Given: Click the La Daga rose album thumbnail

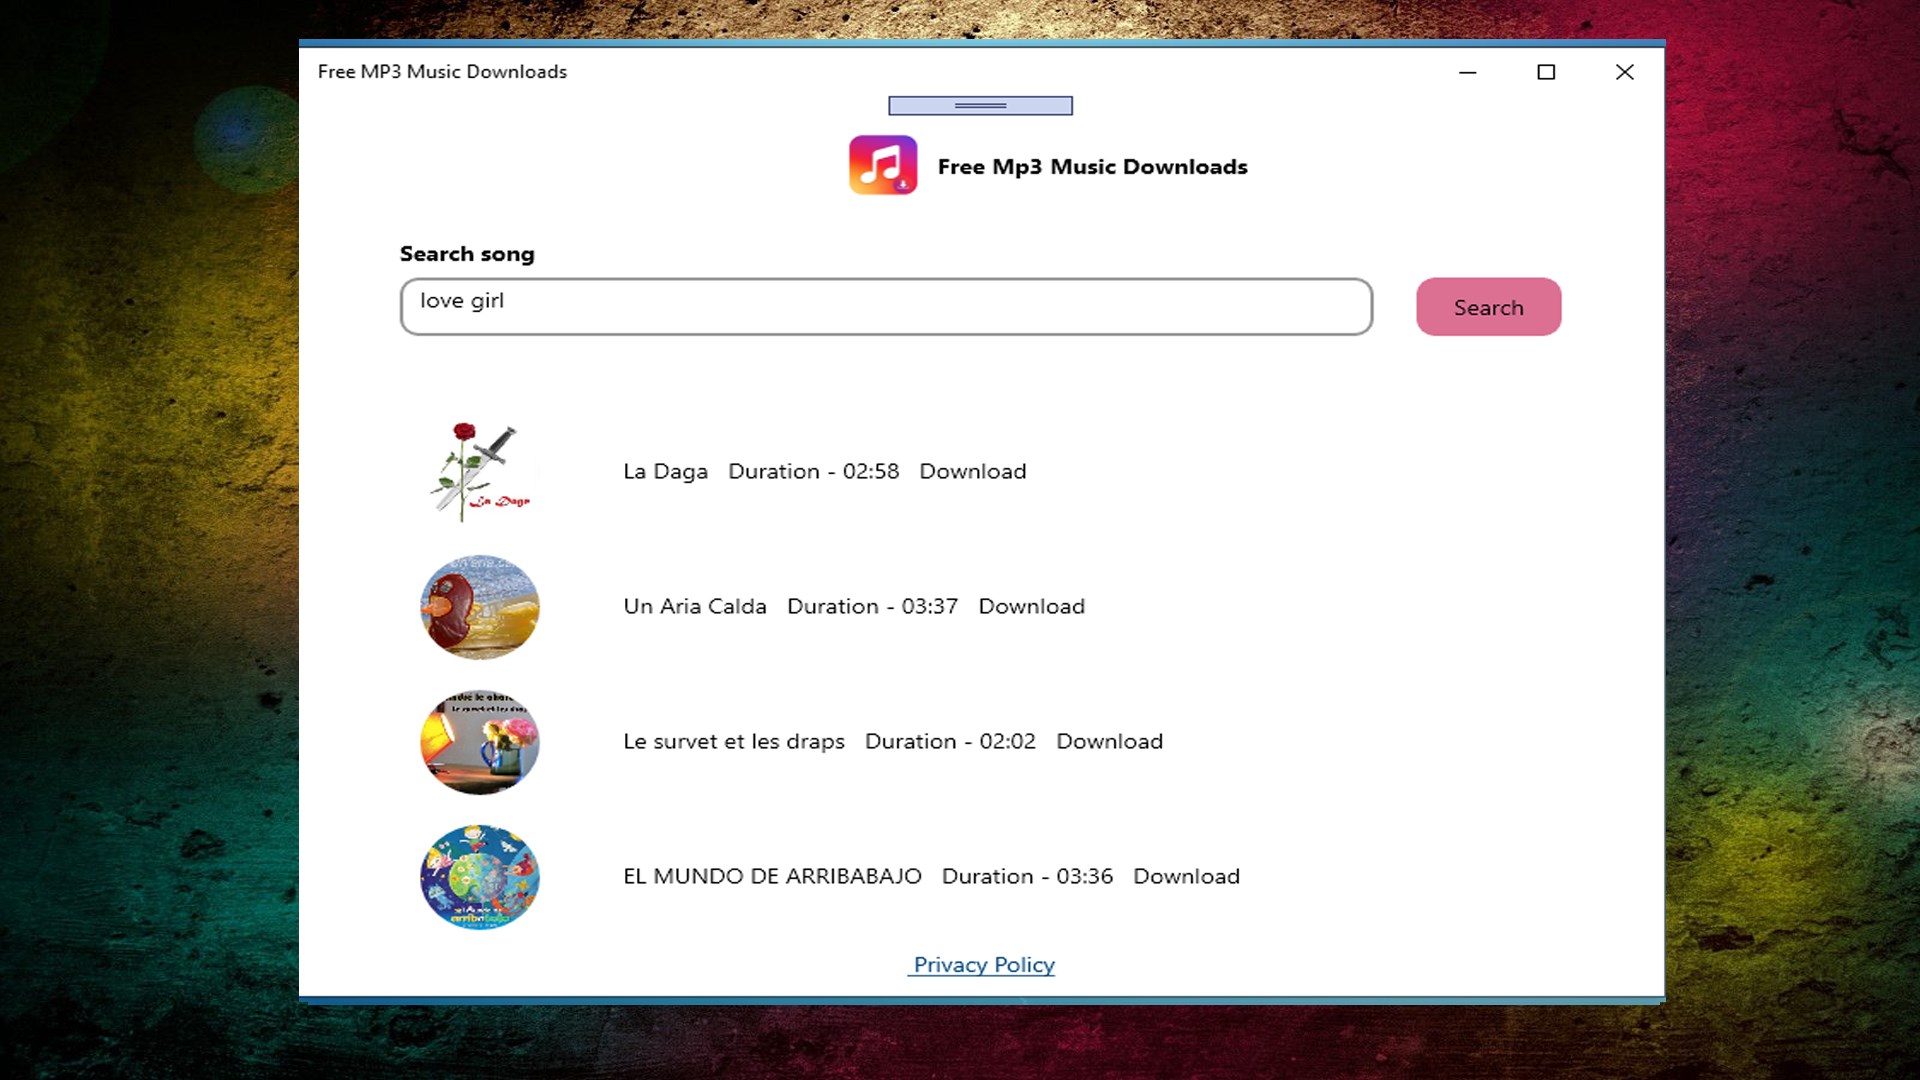Looking at the screenshot, I should point(480,471).
